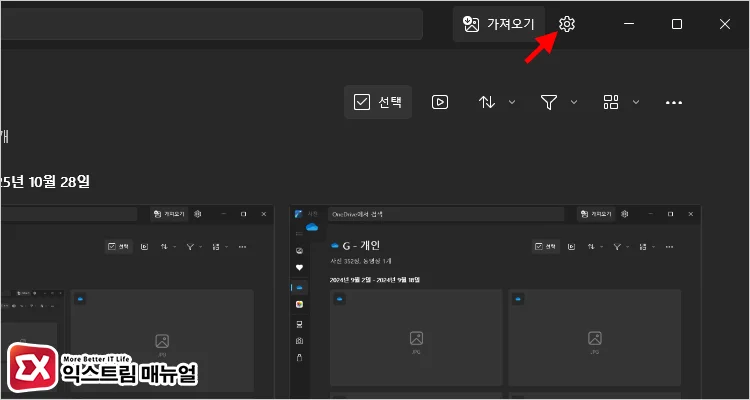The image size is (750, 400).
Task: Expand the chevron next to the filter funnel
Action: (574, 102)
